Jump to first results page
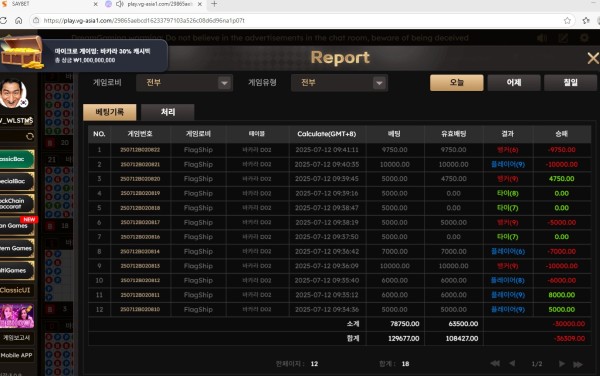The width and height of the screenshot is (600, 376). [495, 363]
